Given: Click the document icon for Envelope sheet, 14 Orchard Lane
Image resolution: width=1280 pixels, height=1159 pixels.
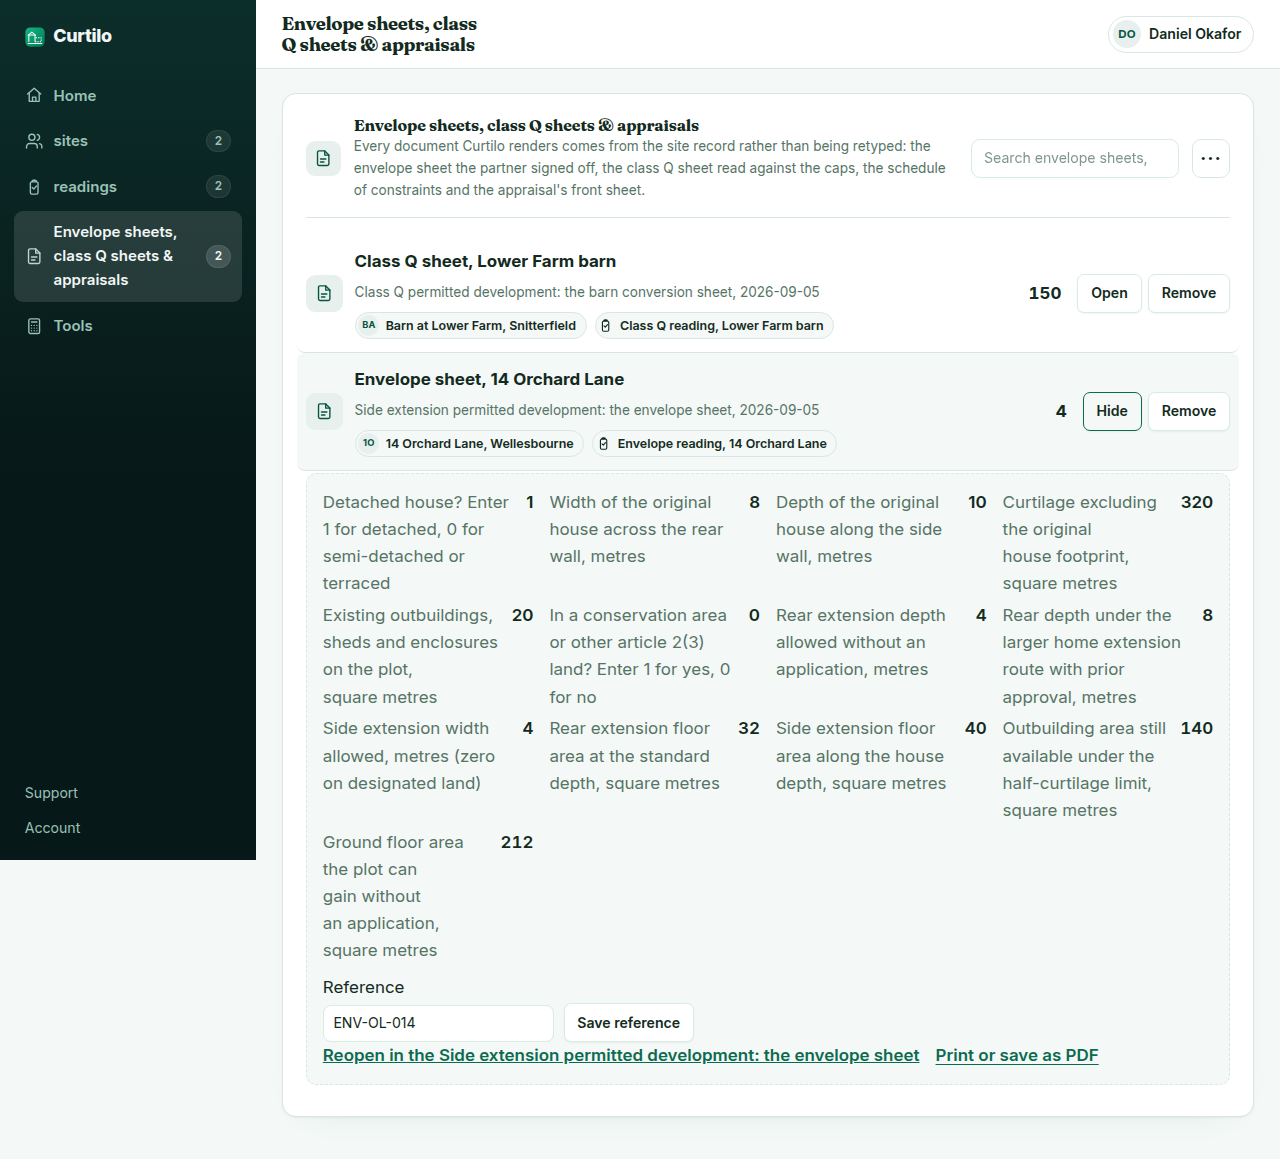Looking at the screenshot, I should [x=324, y=411].
